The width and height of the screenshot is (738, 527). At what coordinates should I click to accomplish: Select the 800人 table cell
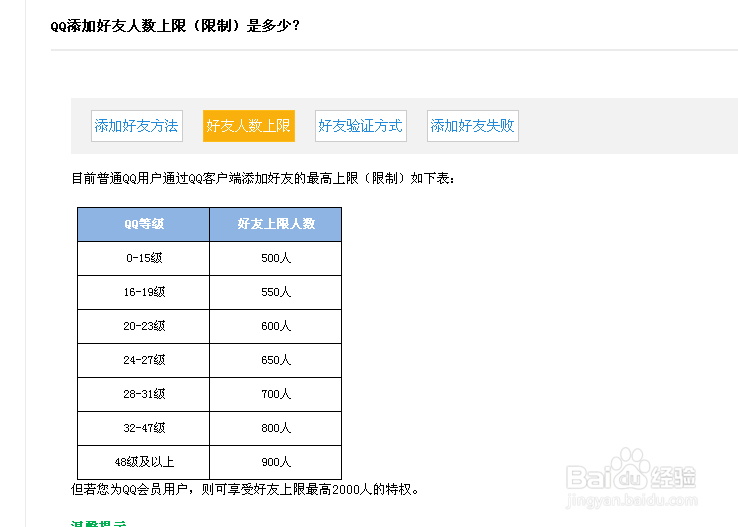pos(276,428)
